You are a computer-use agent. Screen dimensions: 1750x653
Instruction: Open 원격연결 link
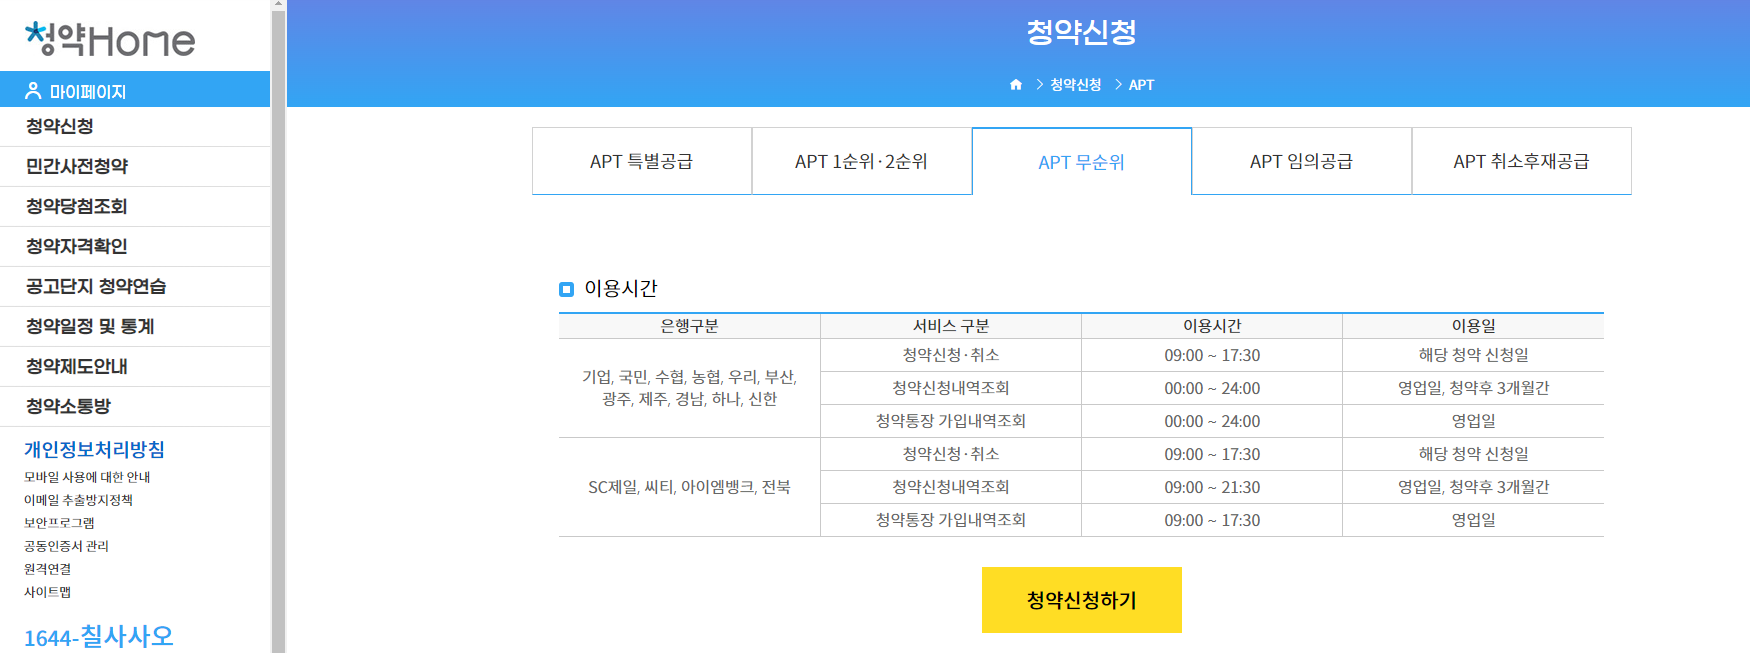pyautogui.click(x=47, y=570)
